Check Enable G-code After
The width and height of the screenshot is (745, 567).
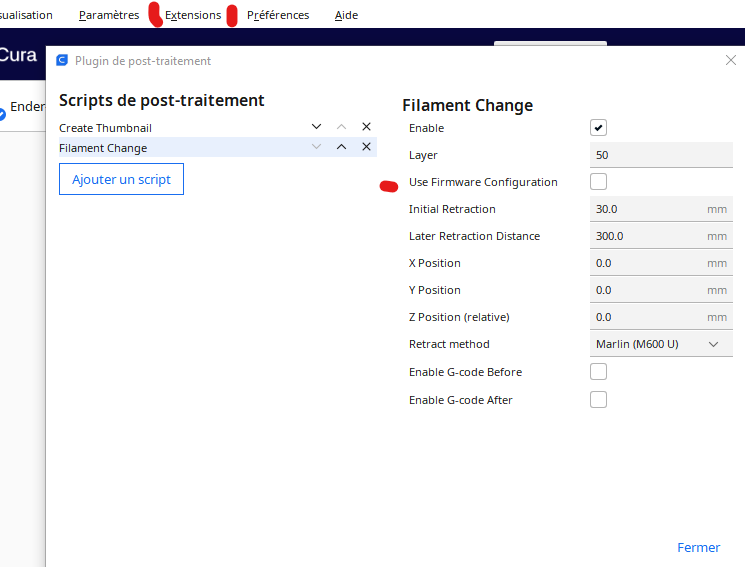click(598, 400)
